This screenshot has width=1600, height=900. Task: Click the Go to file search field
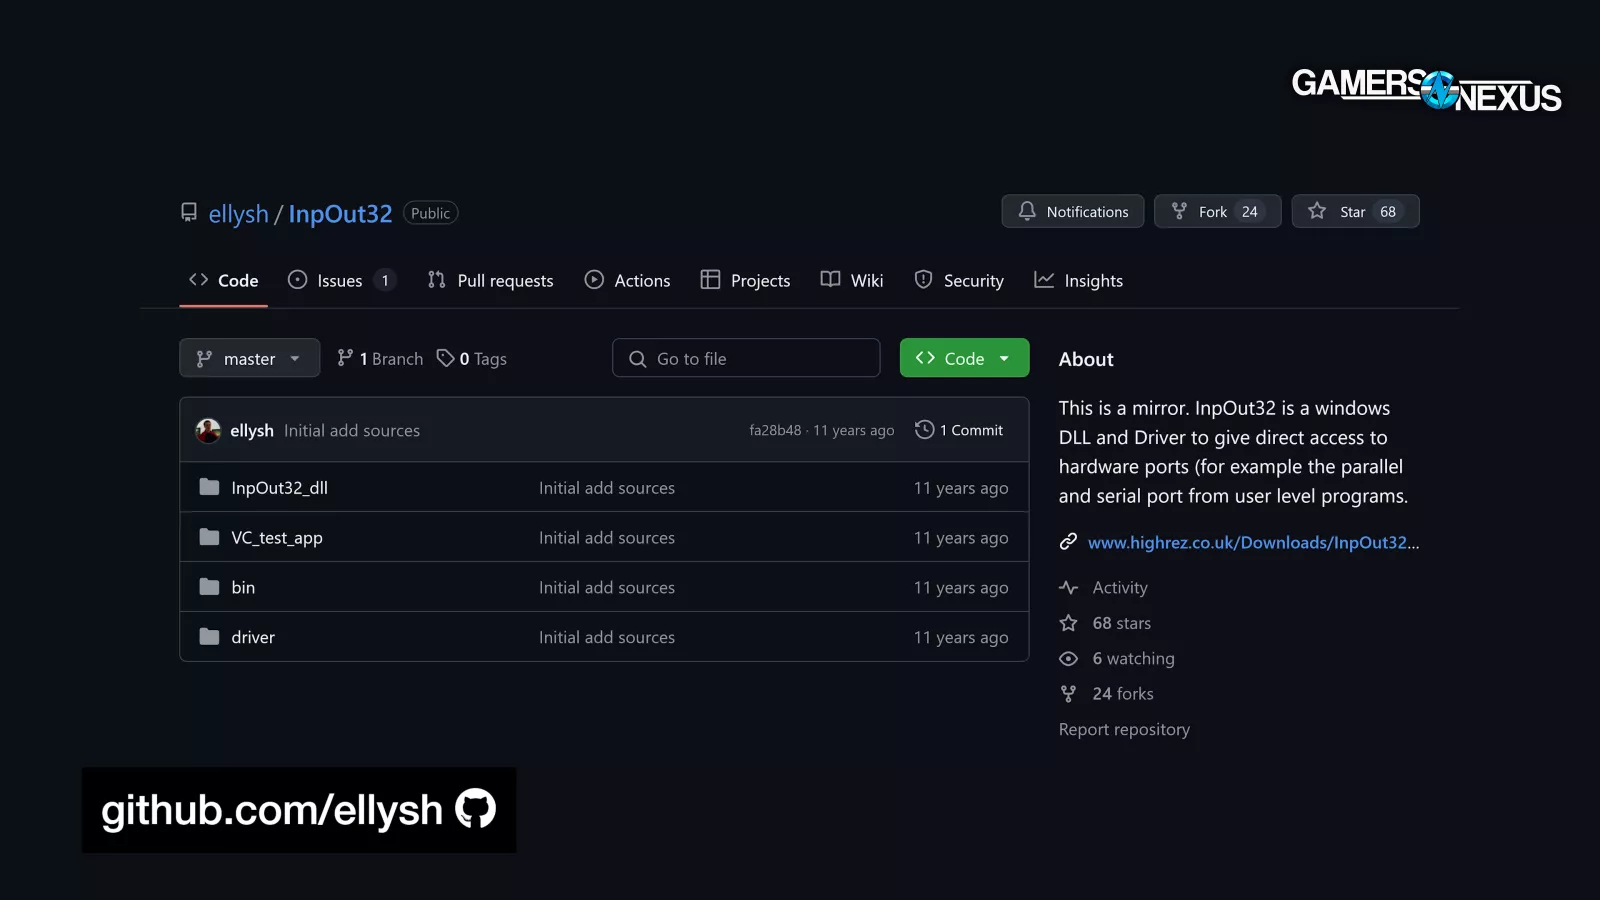click(x=745, y=359)
